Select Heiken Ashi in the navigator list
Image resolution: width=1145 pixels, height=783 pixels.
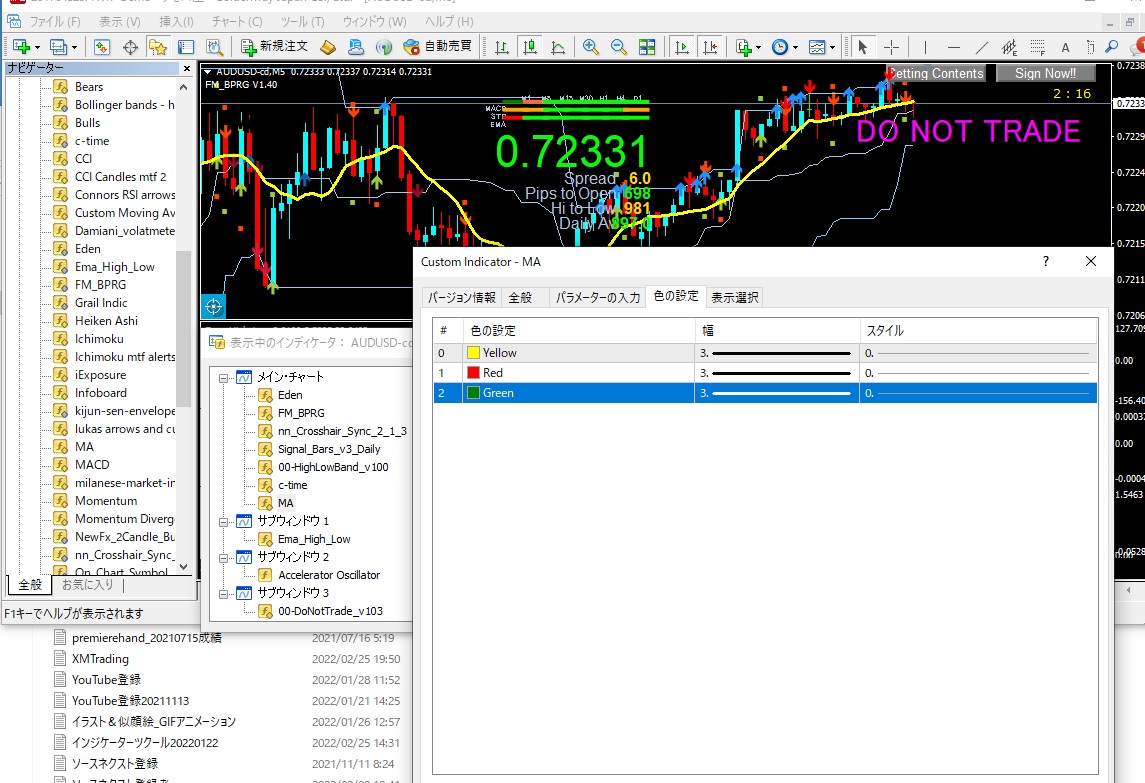tap(106, 321)
